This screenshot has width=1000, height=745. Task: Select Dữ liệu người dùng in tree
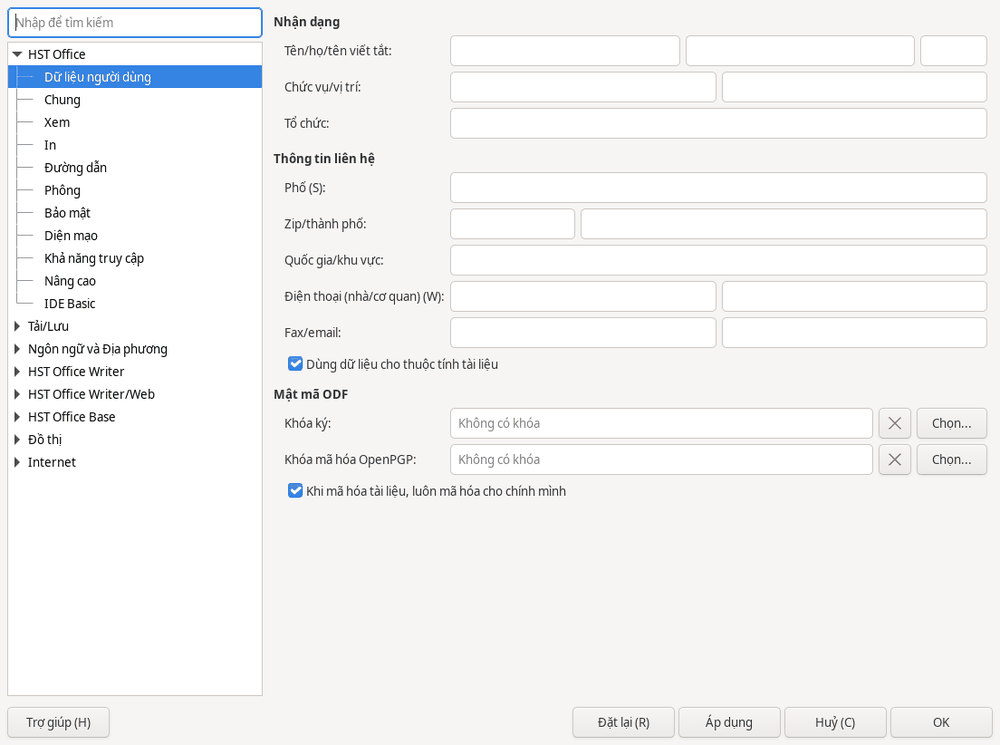[135, 77]
